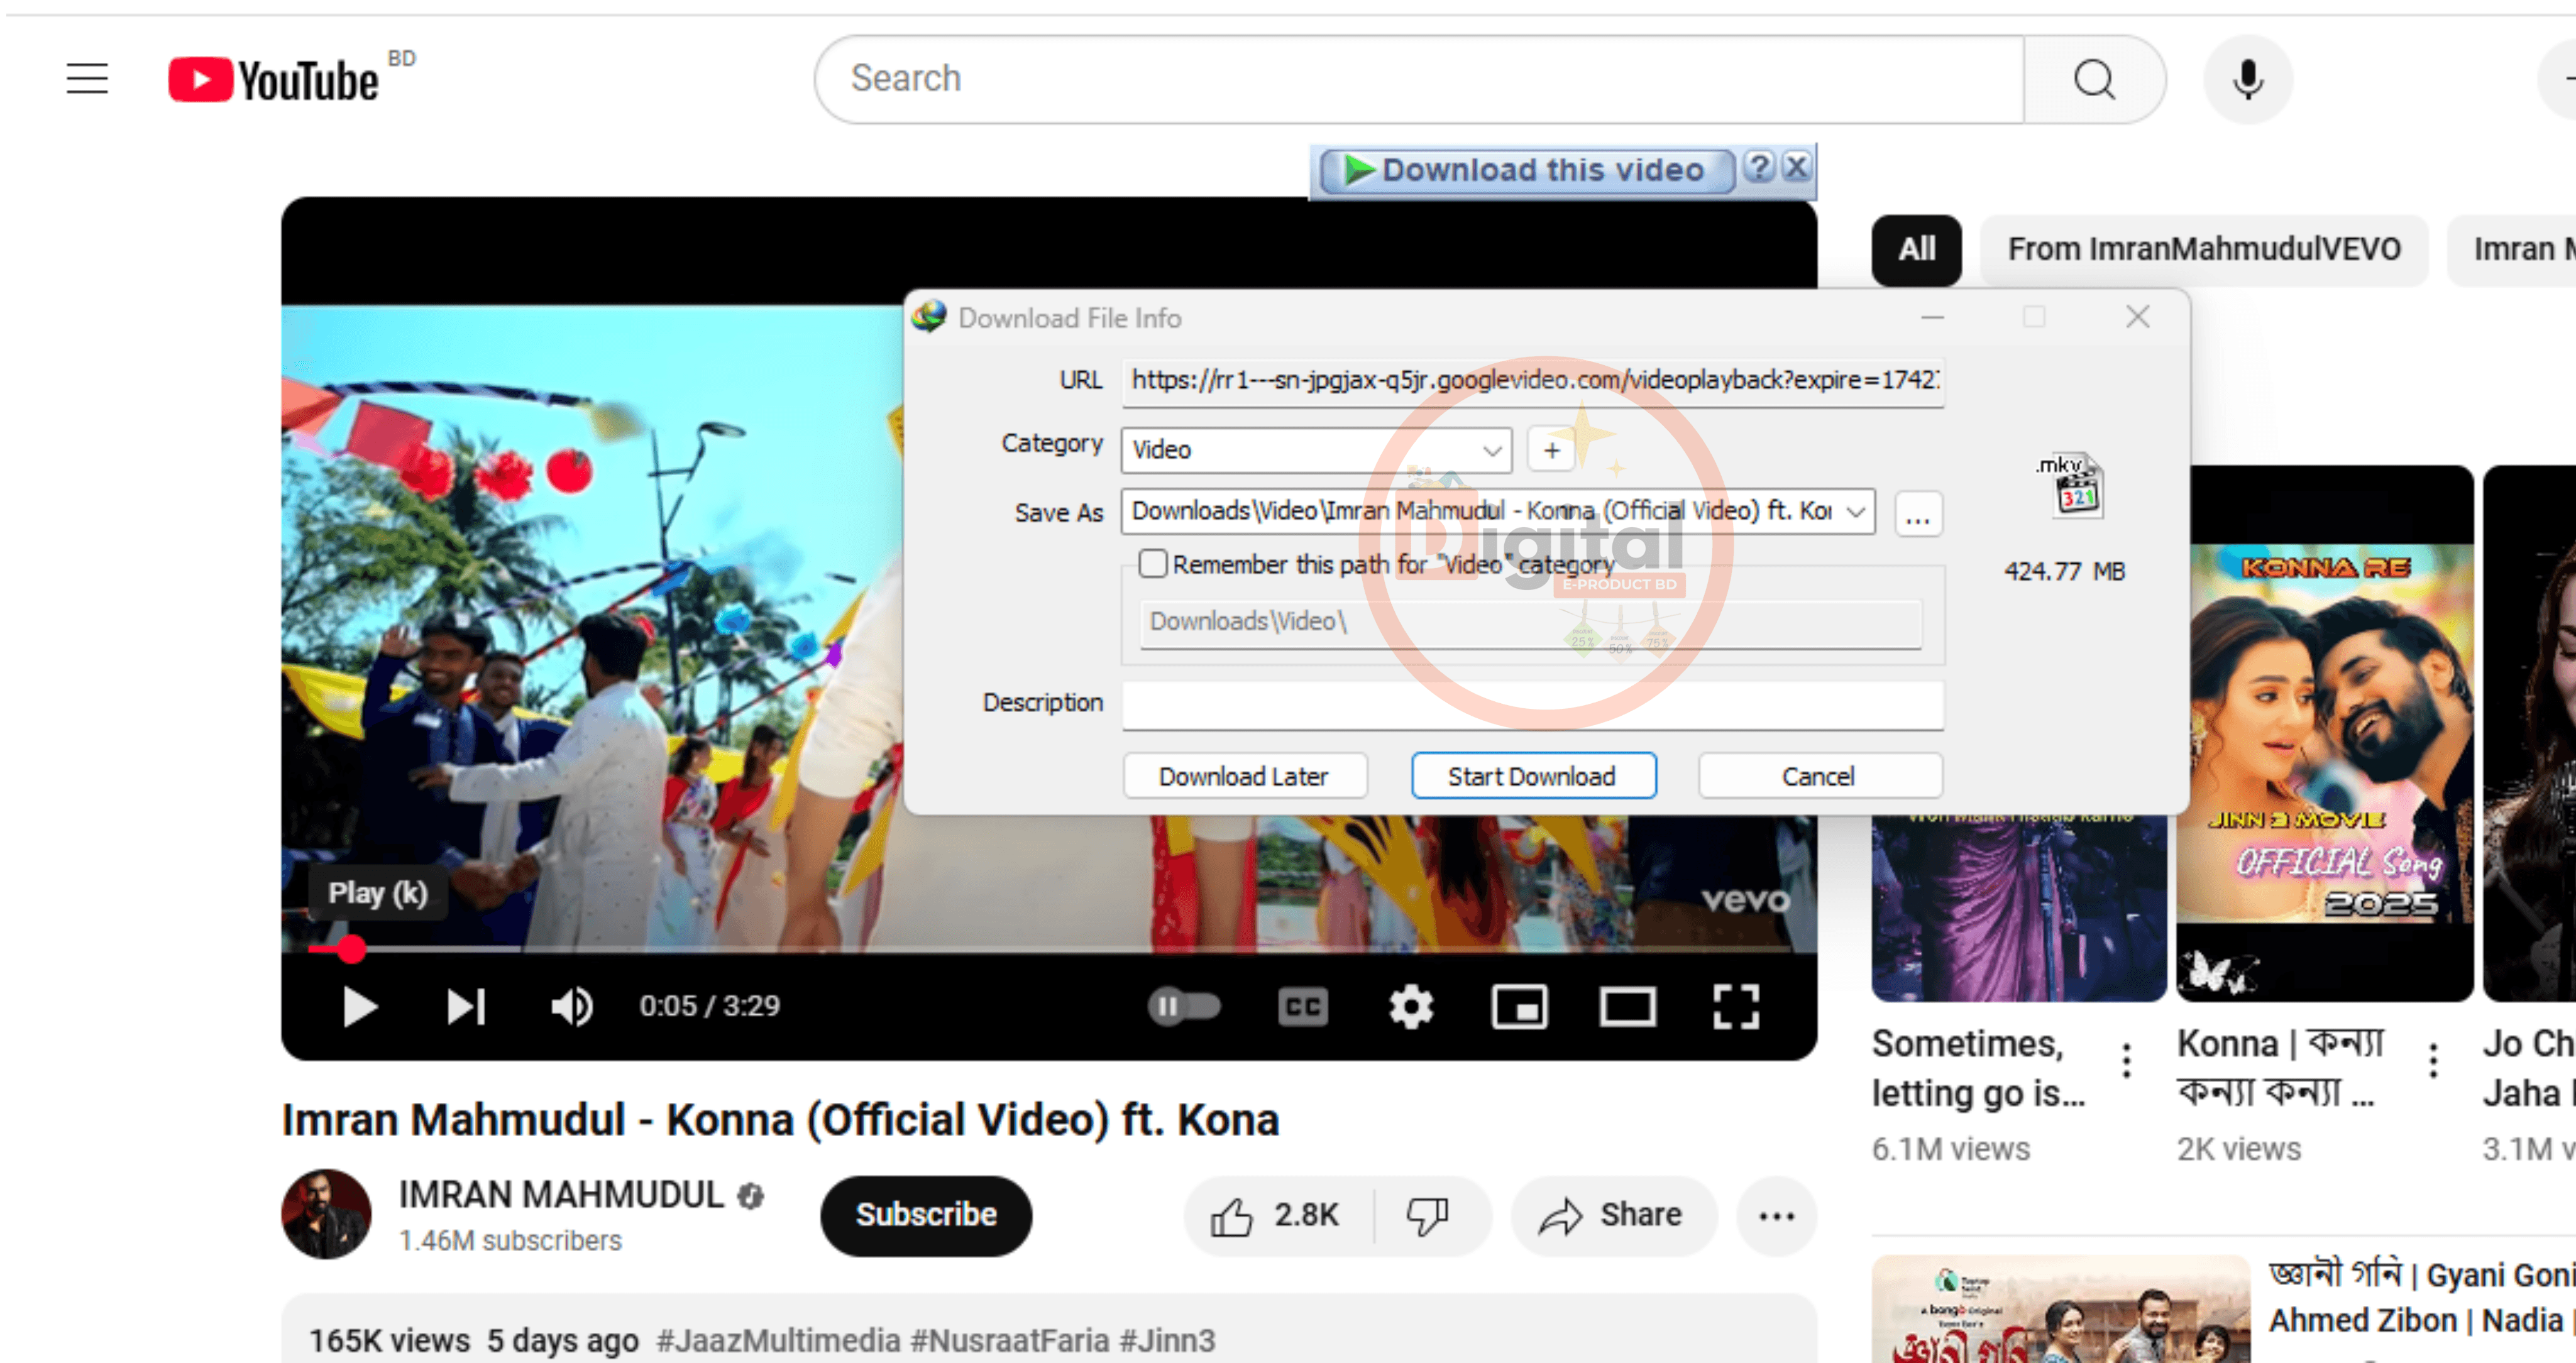Expand the Save As path dropdown arrow

coord(1856,512)
